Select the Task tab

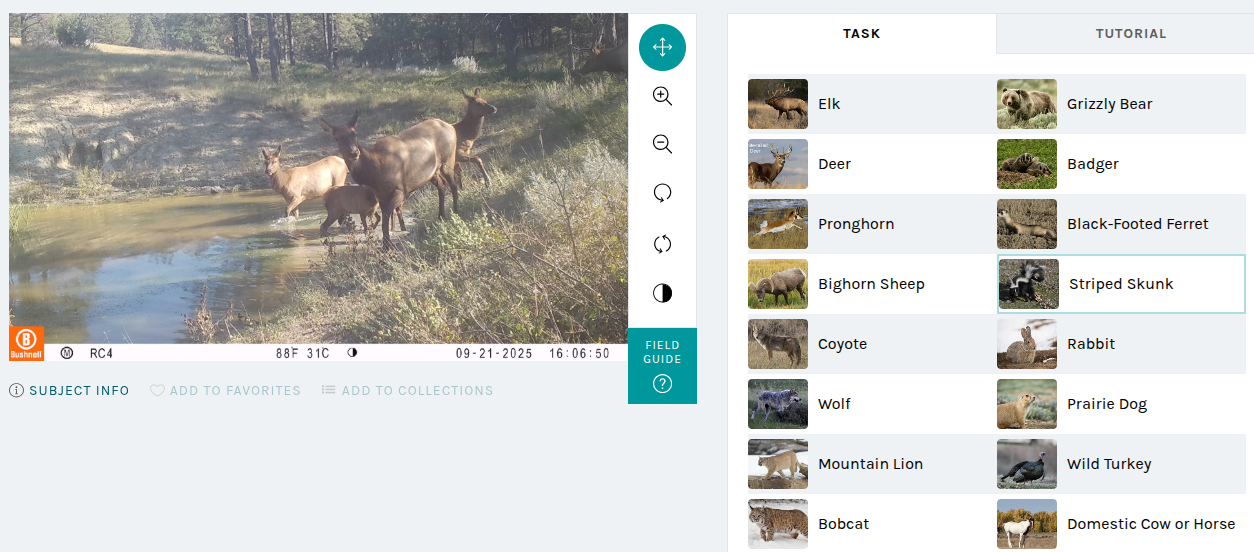pyautogui.click(x=861, y=33)
